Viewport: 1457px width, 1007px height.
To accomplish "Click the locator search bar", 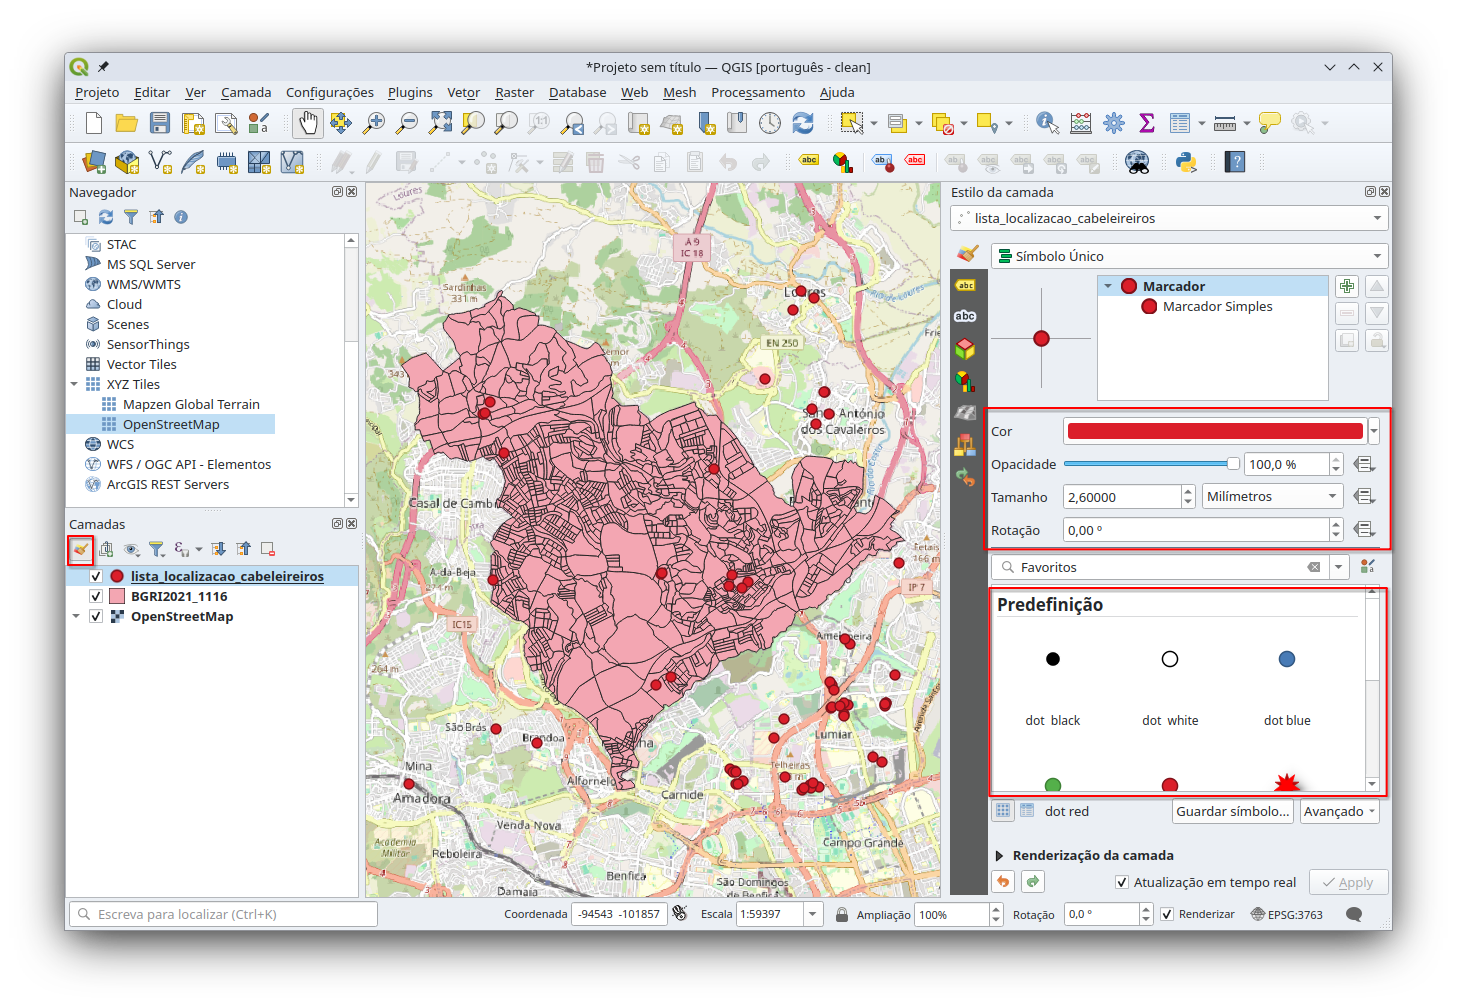I will (x=223, y=914).
